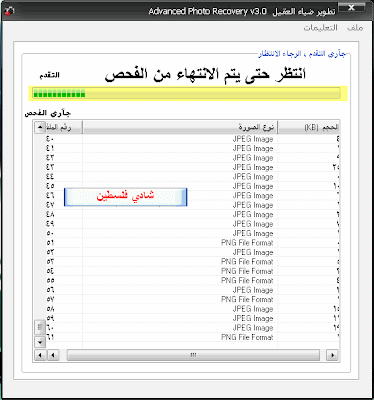Click the list's vertical scroll up arrow
374x400 pixels.
click(x=40, y=127)
